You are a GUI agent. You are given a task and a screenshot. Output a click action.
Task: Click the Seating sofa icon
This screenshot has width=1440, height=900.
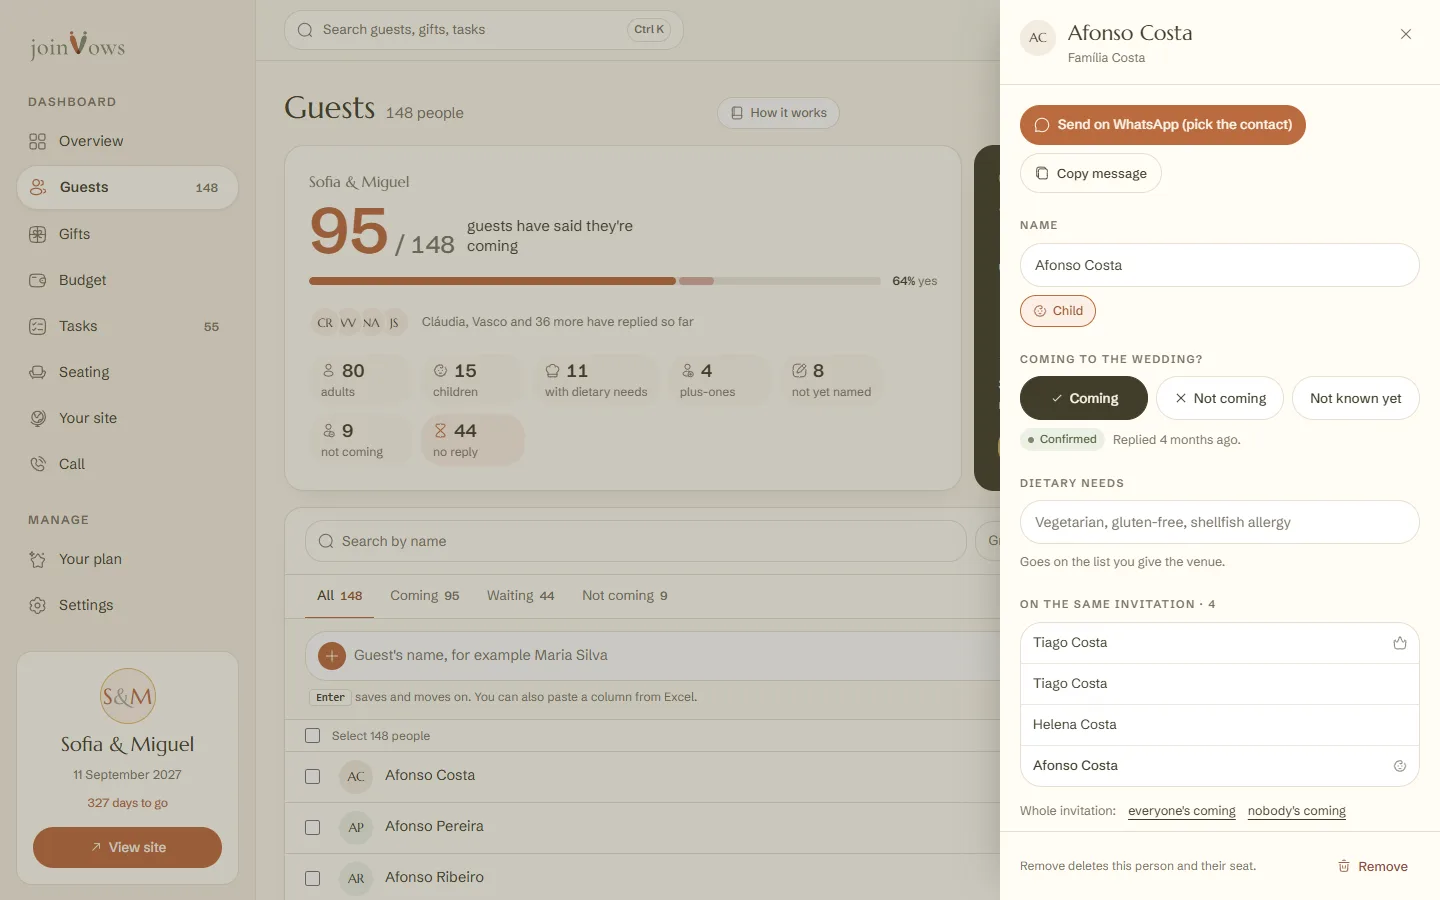(x=38, y=372)
